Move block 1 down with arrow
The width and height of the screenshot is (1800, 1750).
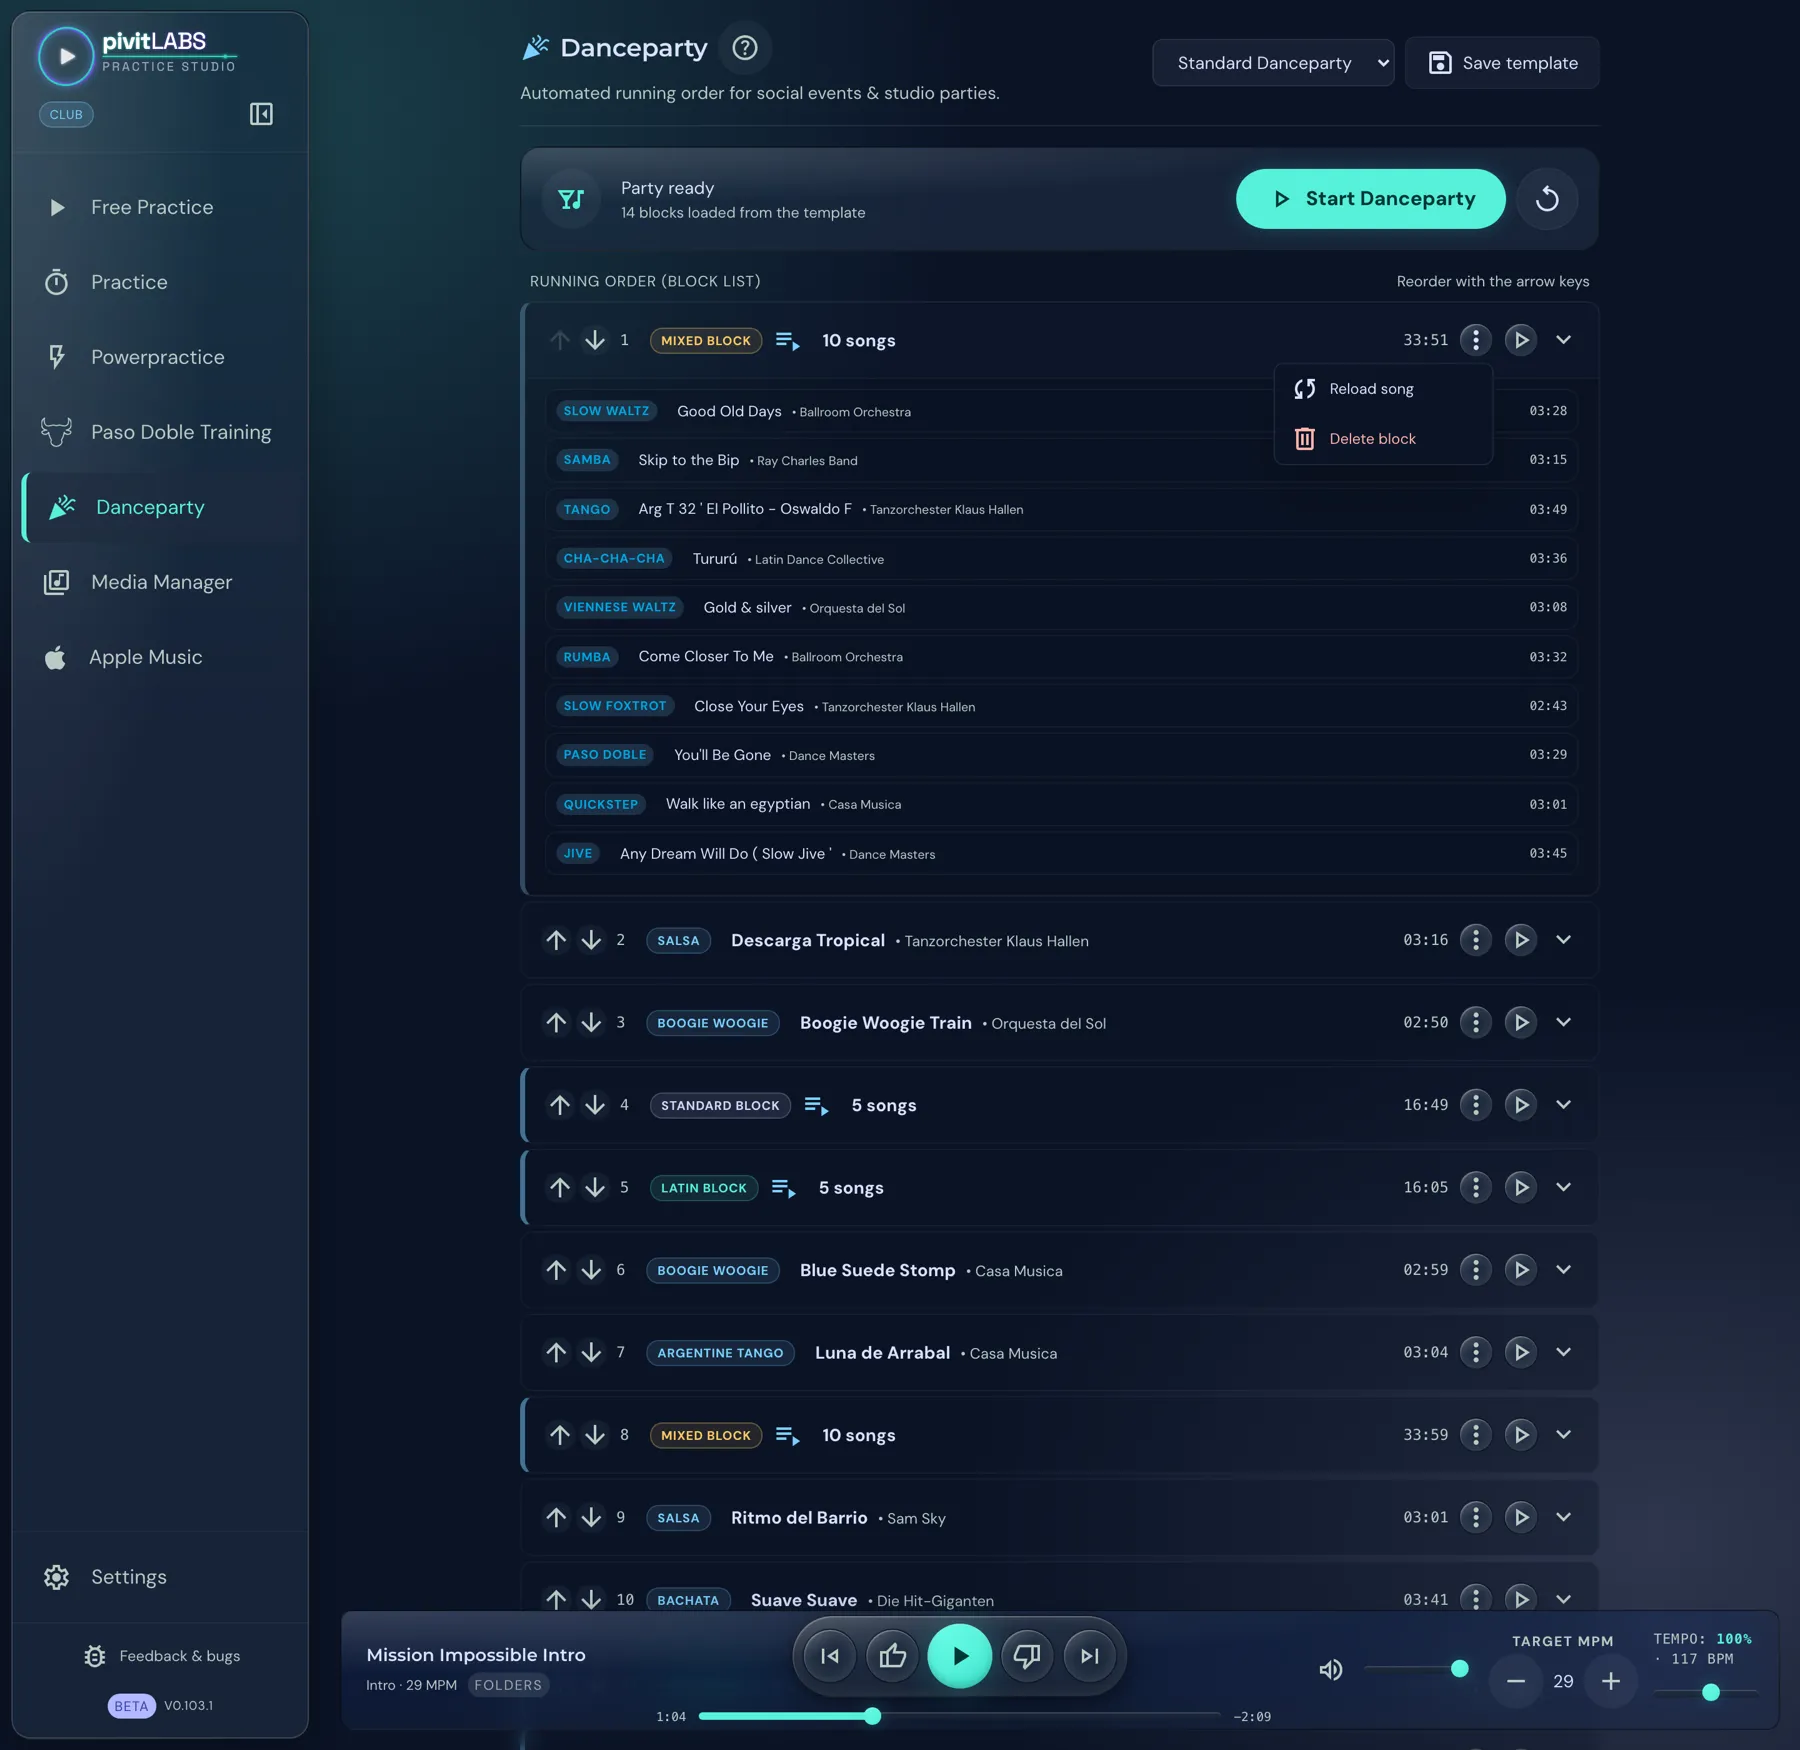[595, 340]
